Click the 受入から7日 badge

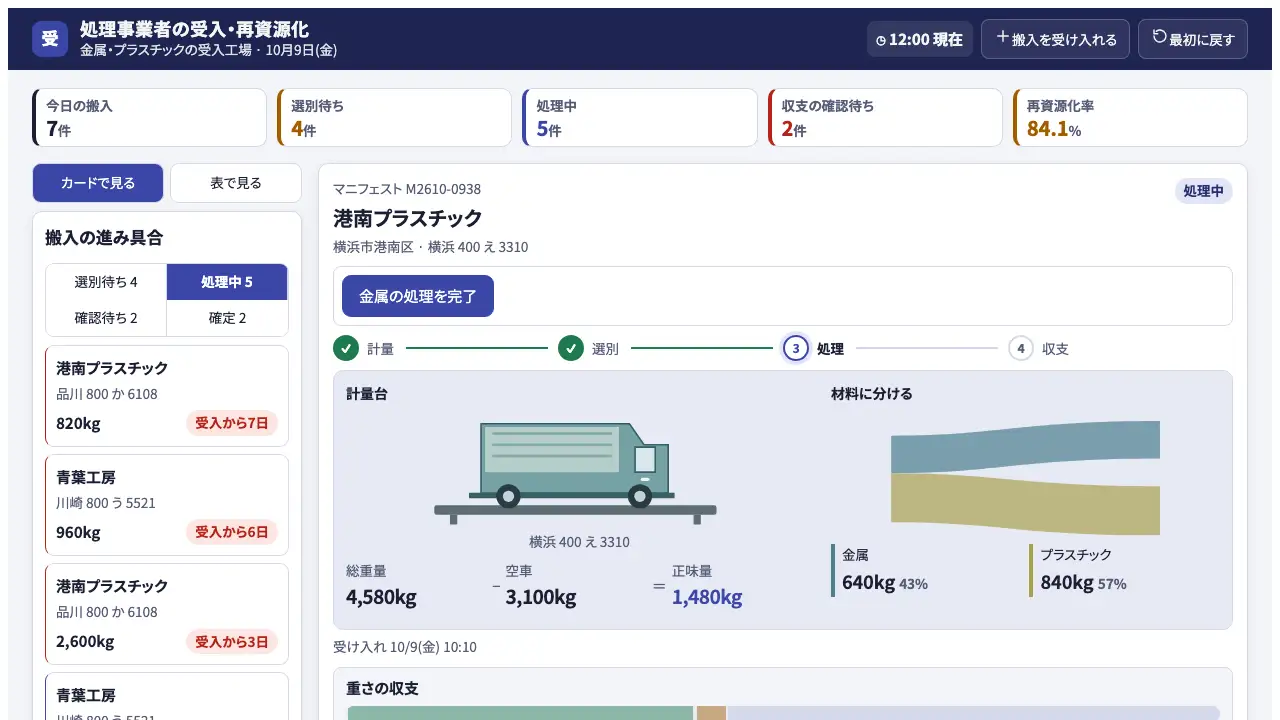232,423
